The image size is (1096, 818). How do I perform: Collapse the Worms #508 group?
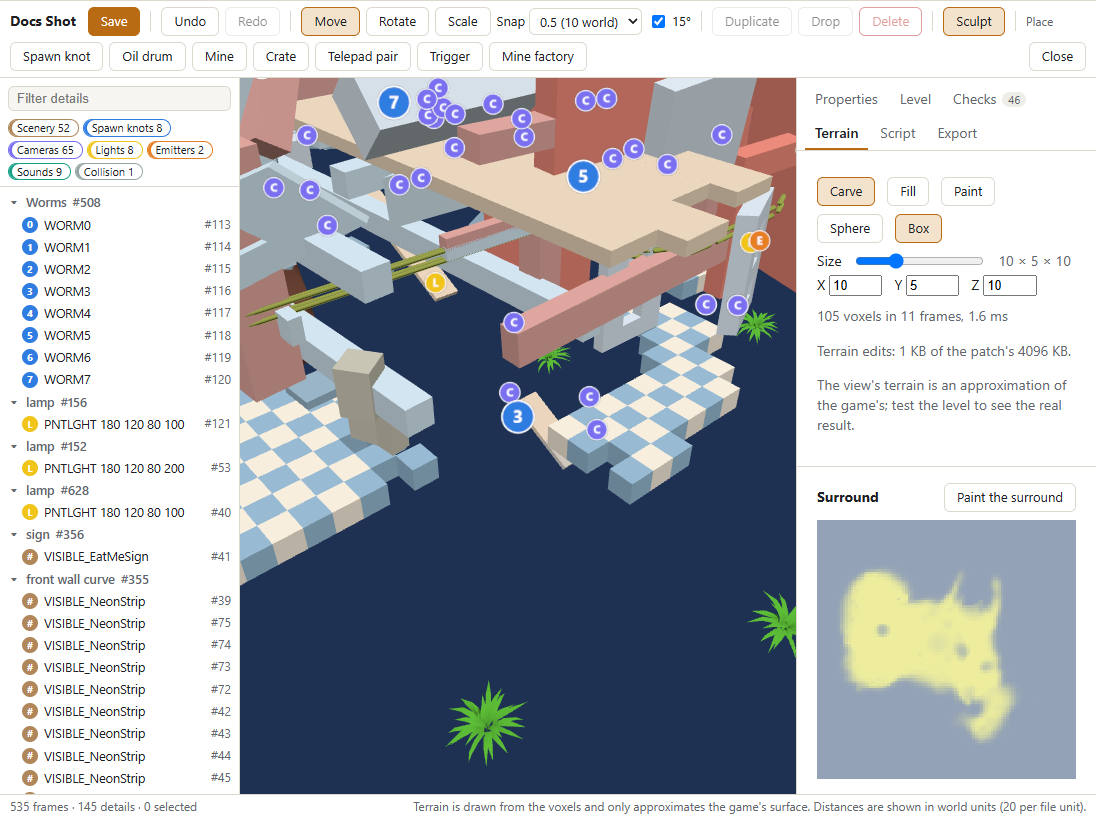14,203
